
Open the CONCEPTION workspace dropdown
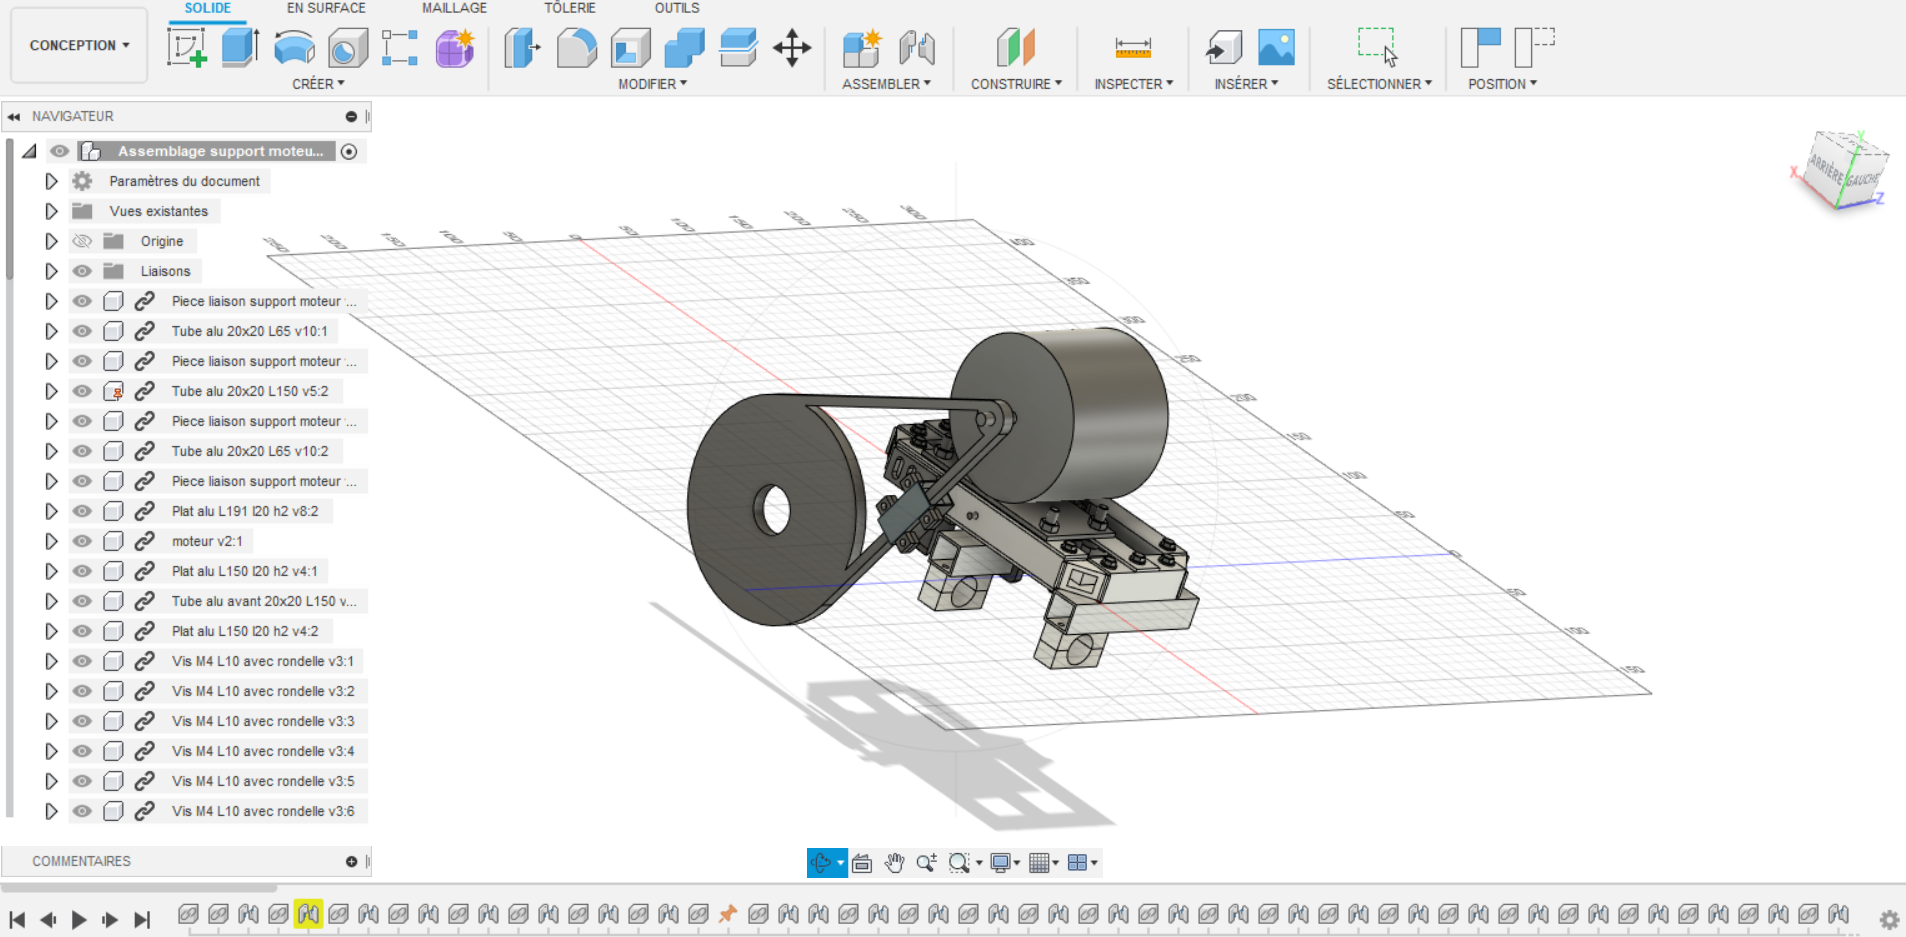[x=79, y=45]
